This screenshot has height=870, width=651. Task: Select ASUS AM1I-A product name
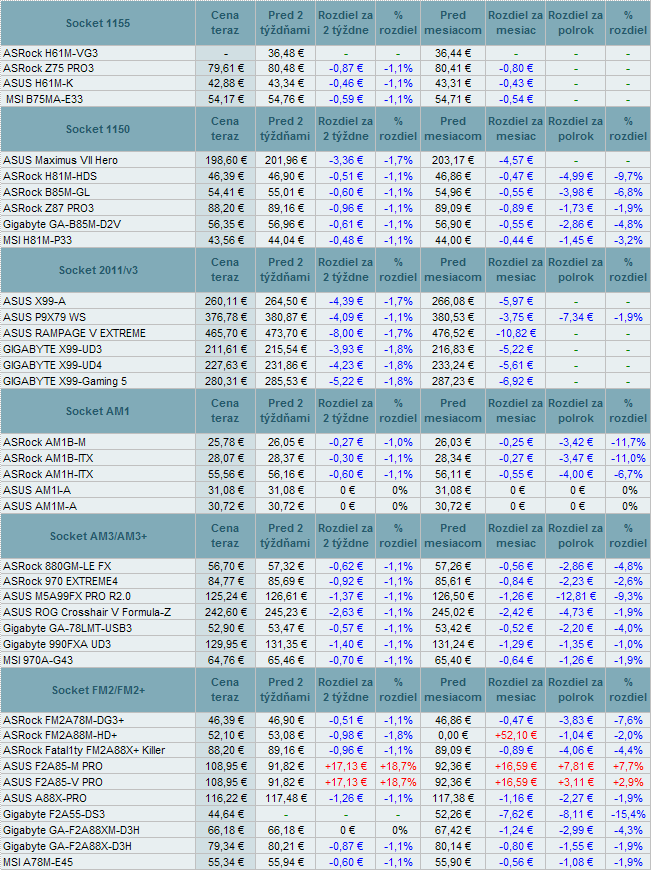(37, 491)
